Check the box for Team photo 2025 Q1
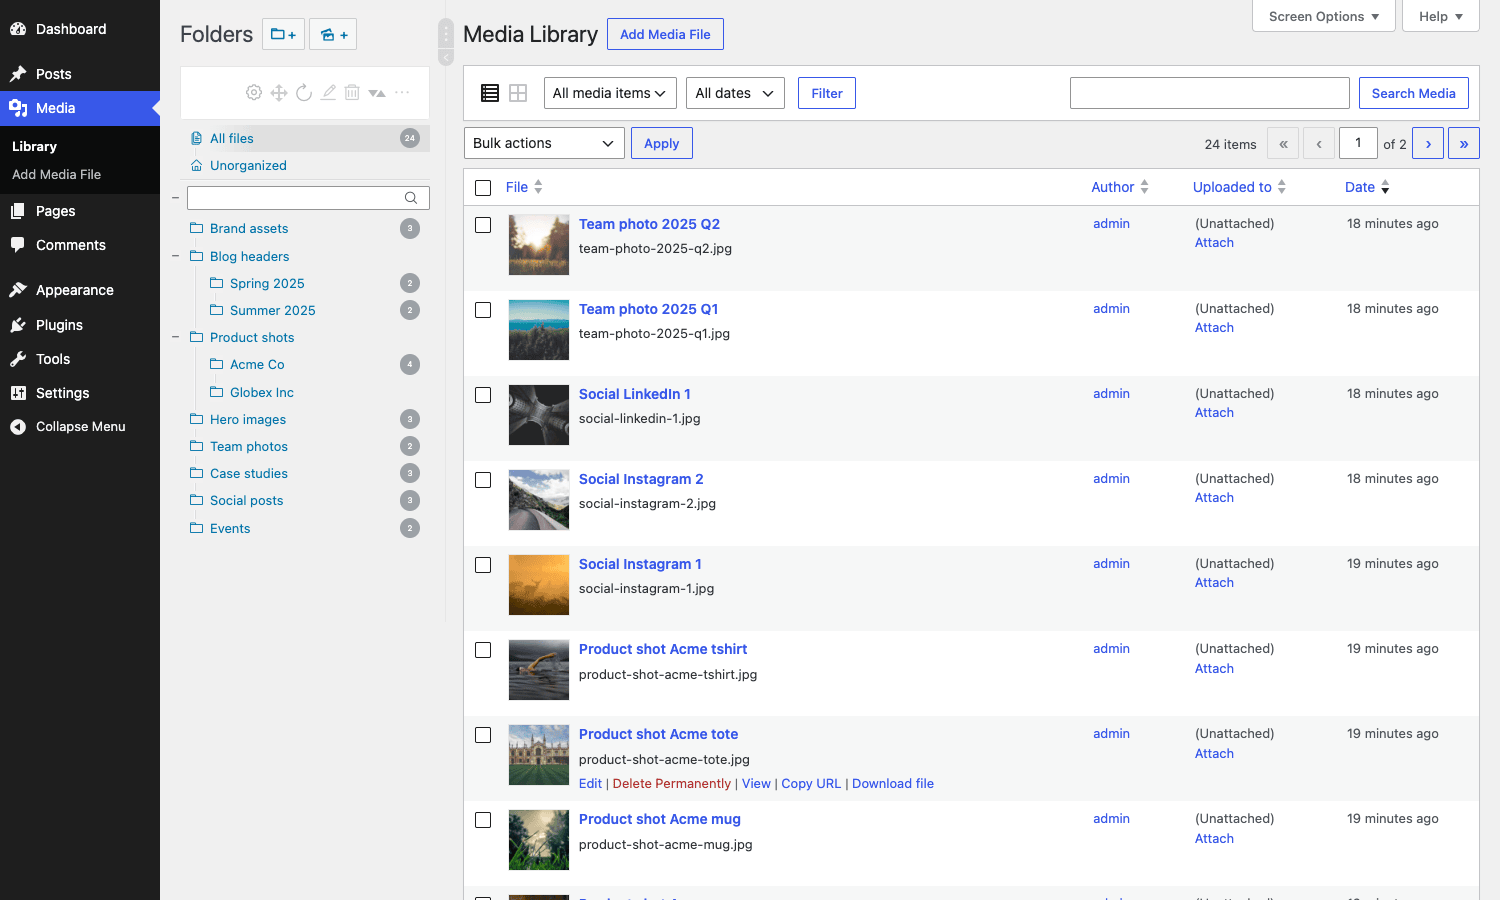The height and width of the screenshot is (900, 1500). click(x=483, y=310)
